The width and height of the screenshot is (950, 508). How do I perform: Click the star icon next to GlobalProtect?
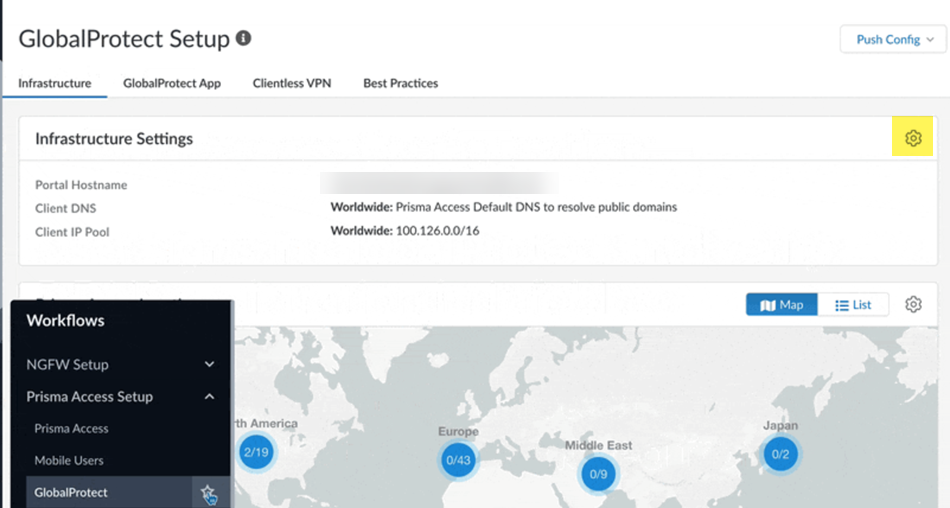click(207, 491)
